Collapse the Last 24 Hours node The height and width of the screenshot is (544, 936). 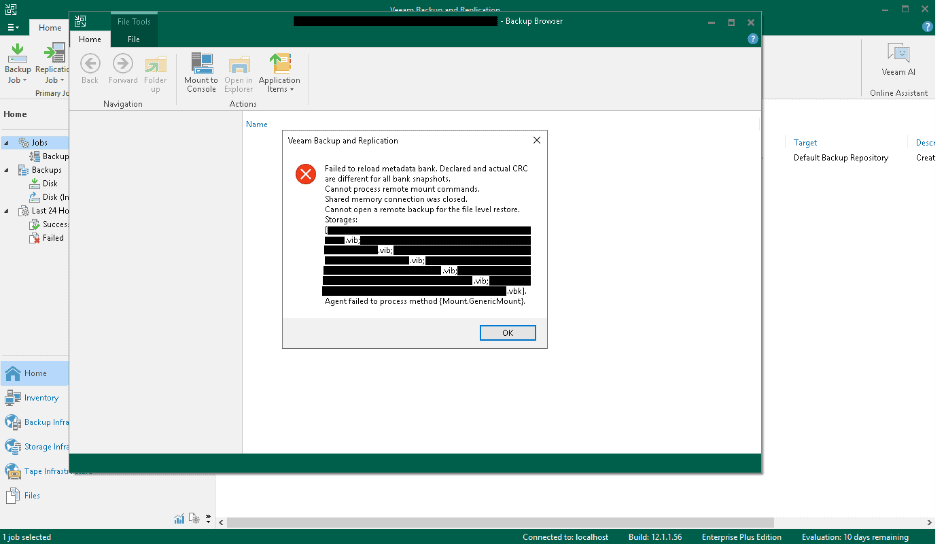coord(7,211)
